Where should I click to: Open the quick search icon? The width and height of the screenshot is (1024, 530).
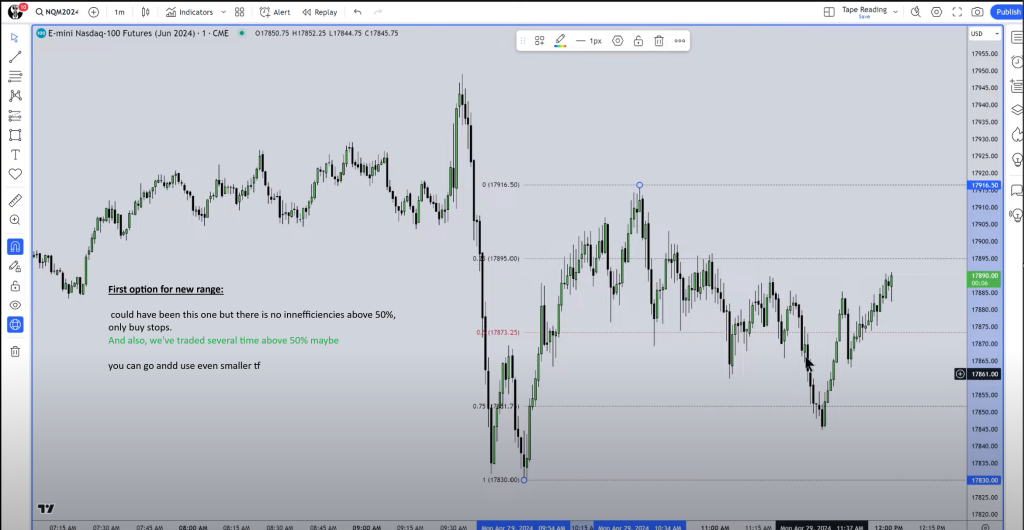pos(916,12)
